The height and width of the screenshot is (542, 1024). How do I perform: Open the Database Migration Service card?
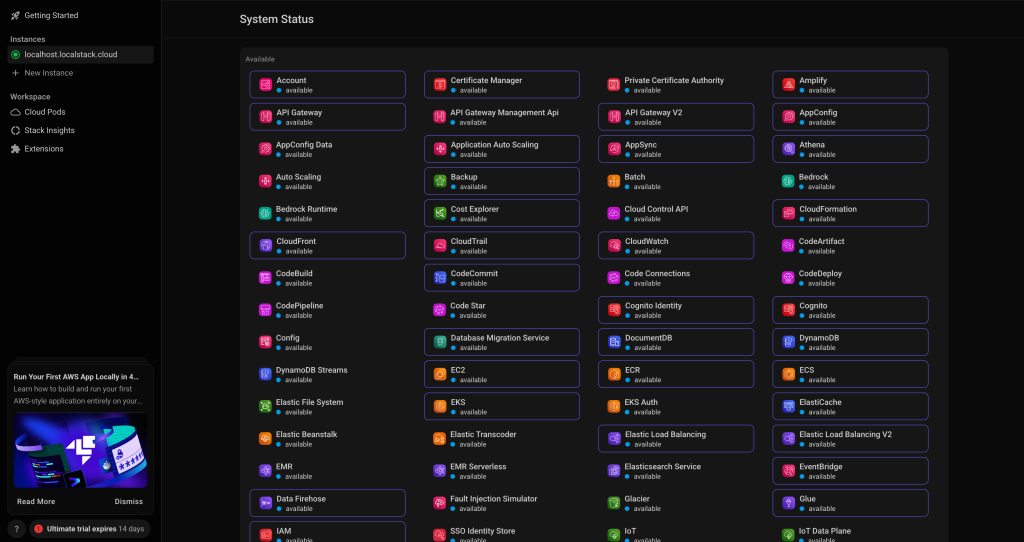point(501,342)
